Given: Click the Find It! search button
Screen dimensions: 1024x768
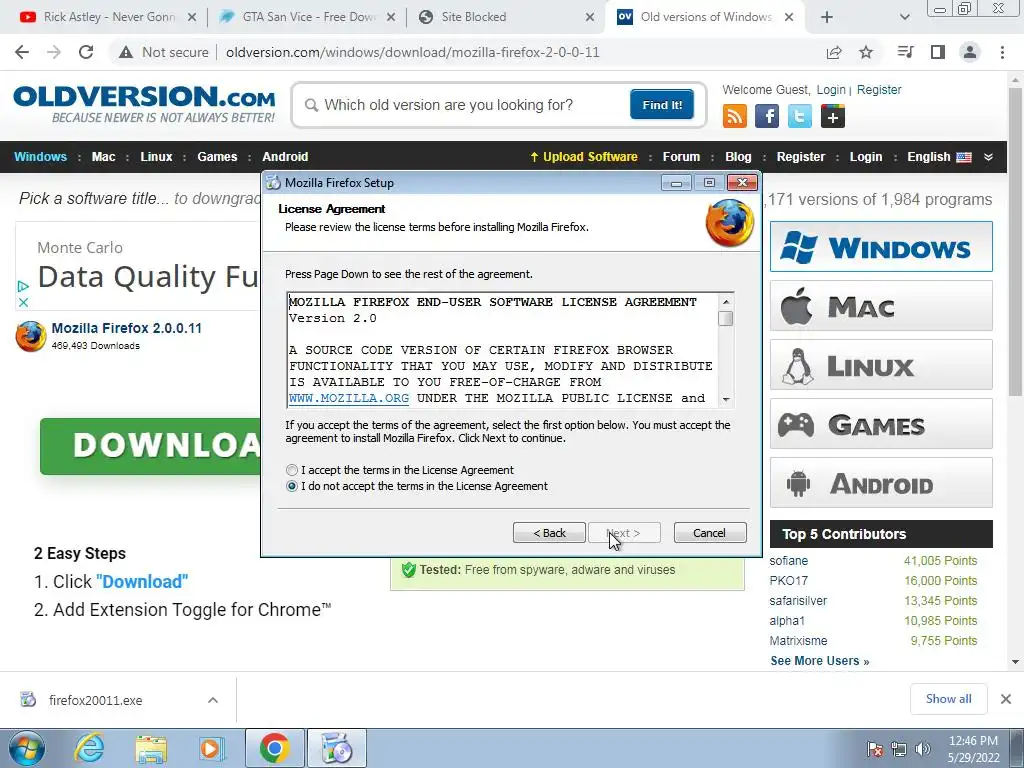Looking at the screenshot, I should point(662,104).
